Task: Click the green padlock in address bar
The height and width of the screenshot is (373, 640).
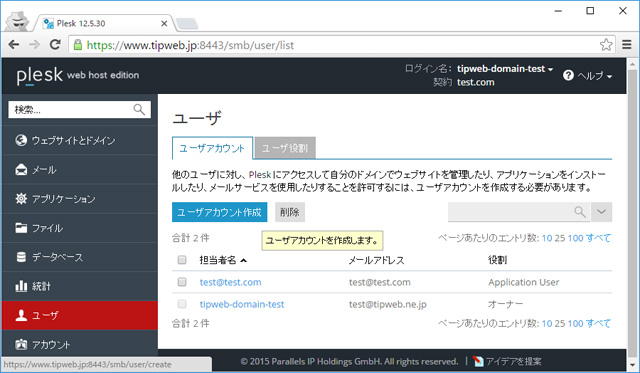Action: 78,45
